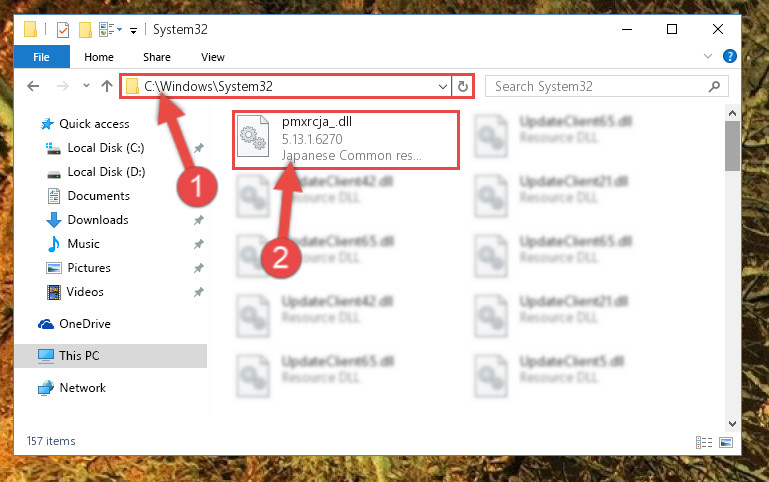The width and height of the screenshot is (769, 482).
Task: Click the New folder toolbar icon
Action: 85,30
